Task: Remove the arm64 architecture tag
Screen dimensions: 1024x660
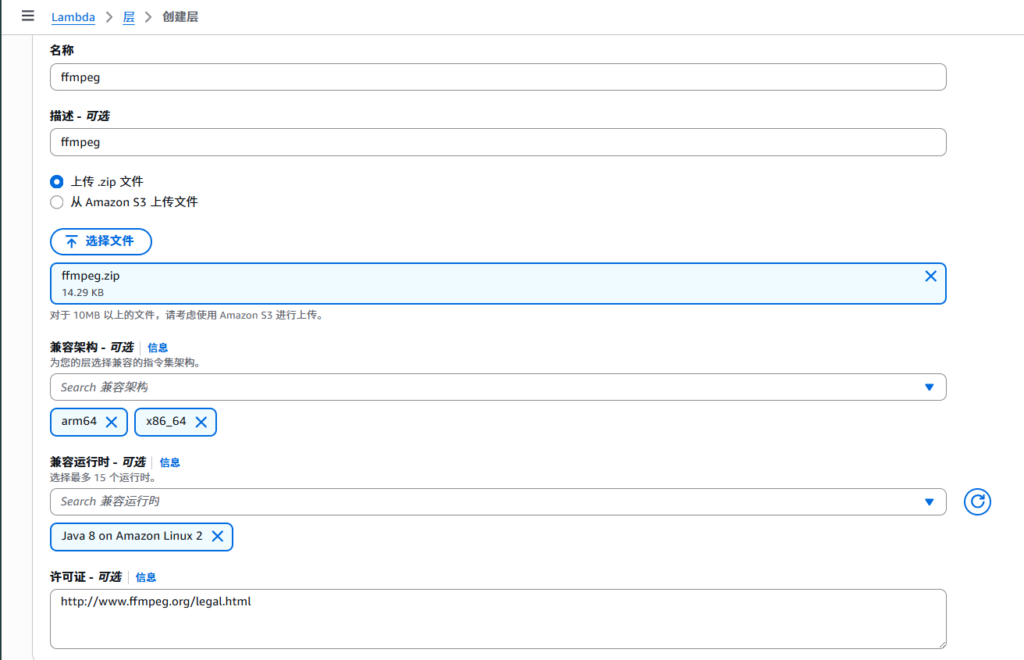Action: click(111, 422)
